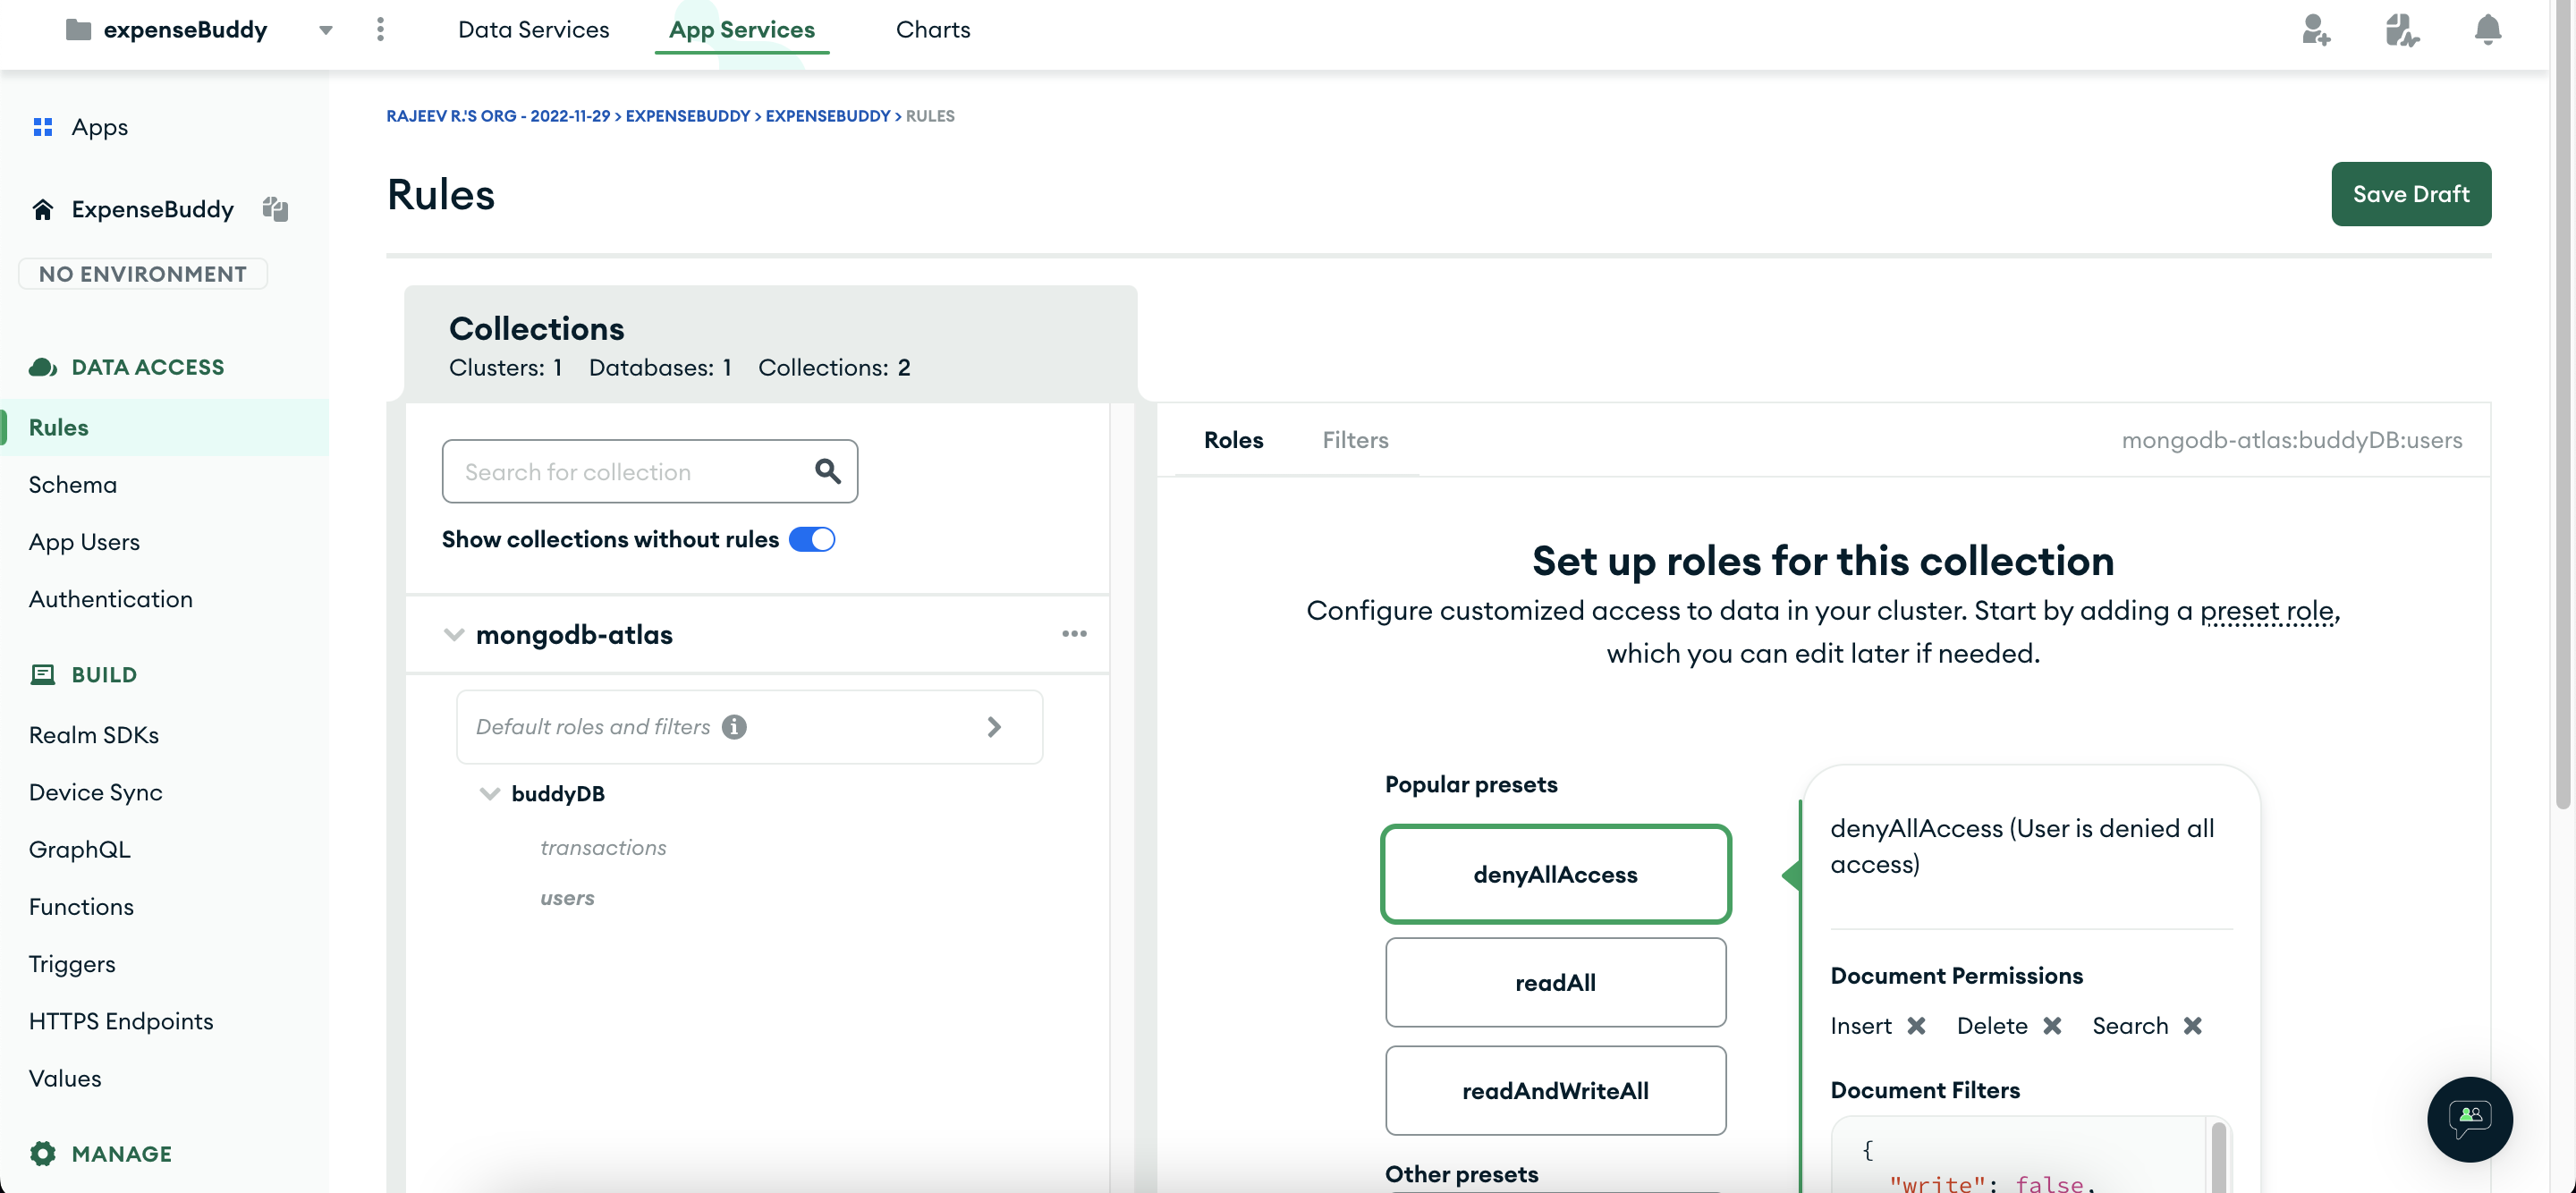This screenshot has height=1193, width=2576.
Task: Open the support chat bubble
Action: click(x=2469, y=1119)
